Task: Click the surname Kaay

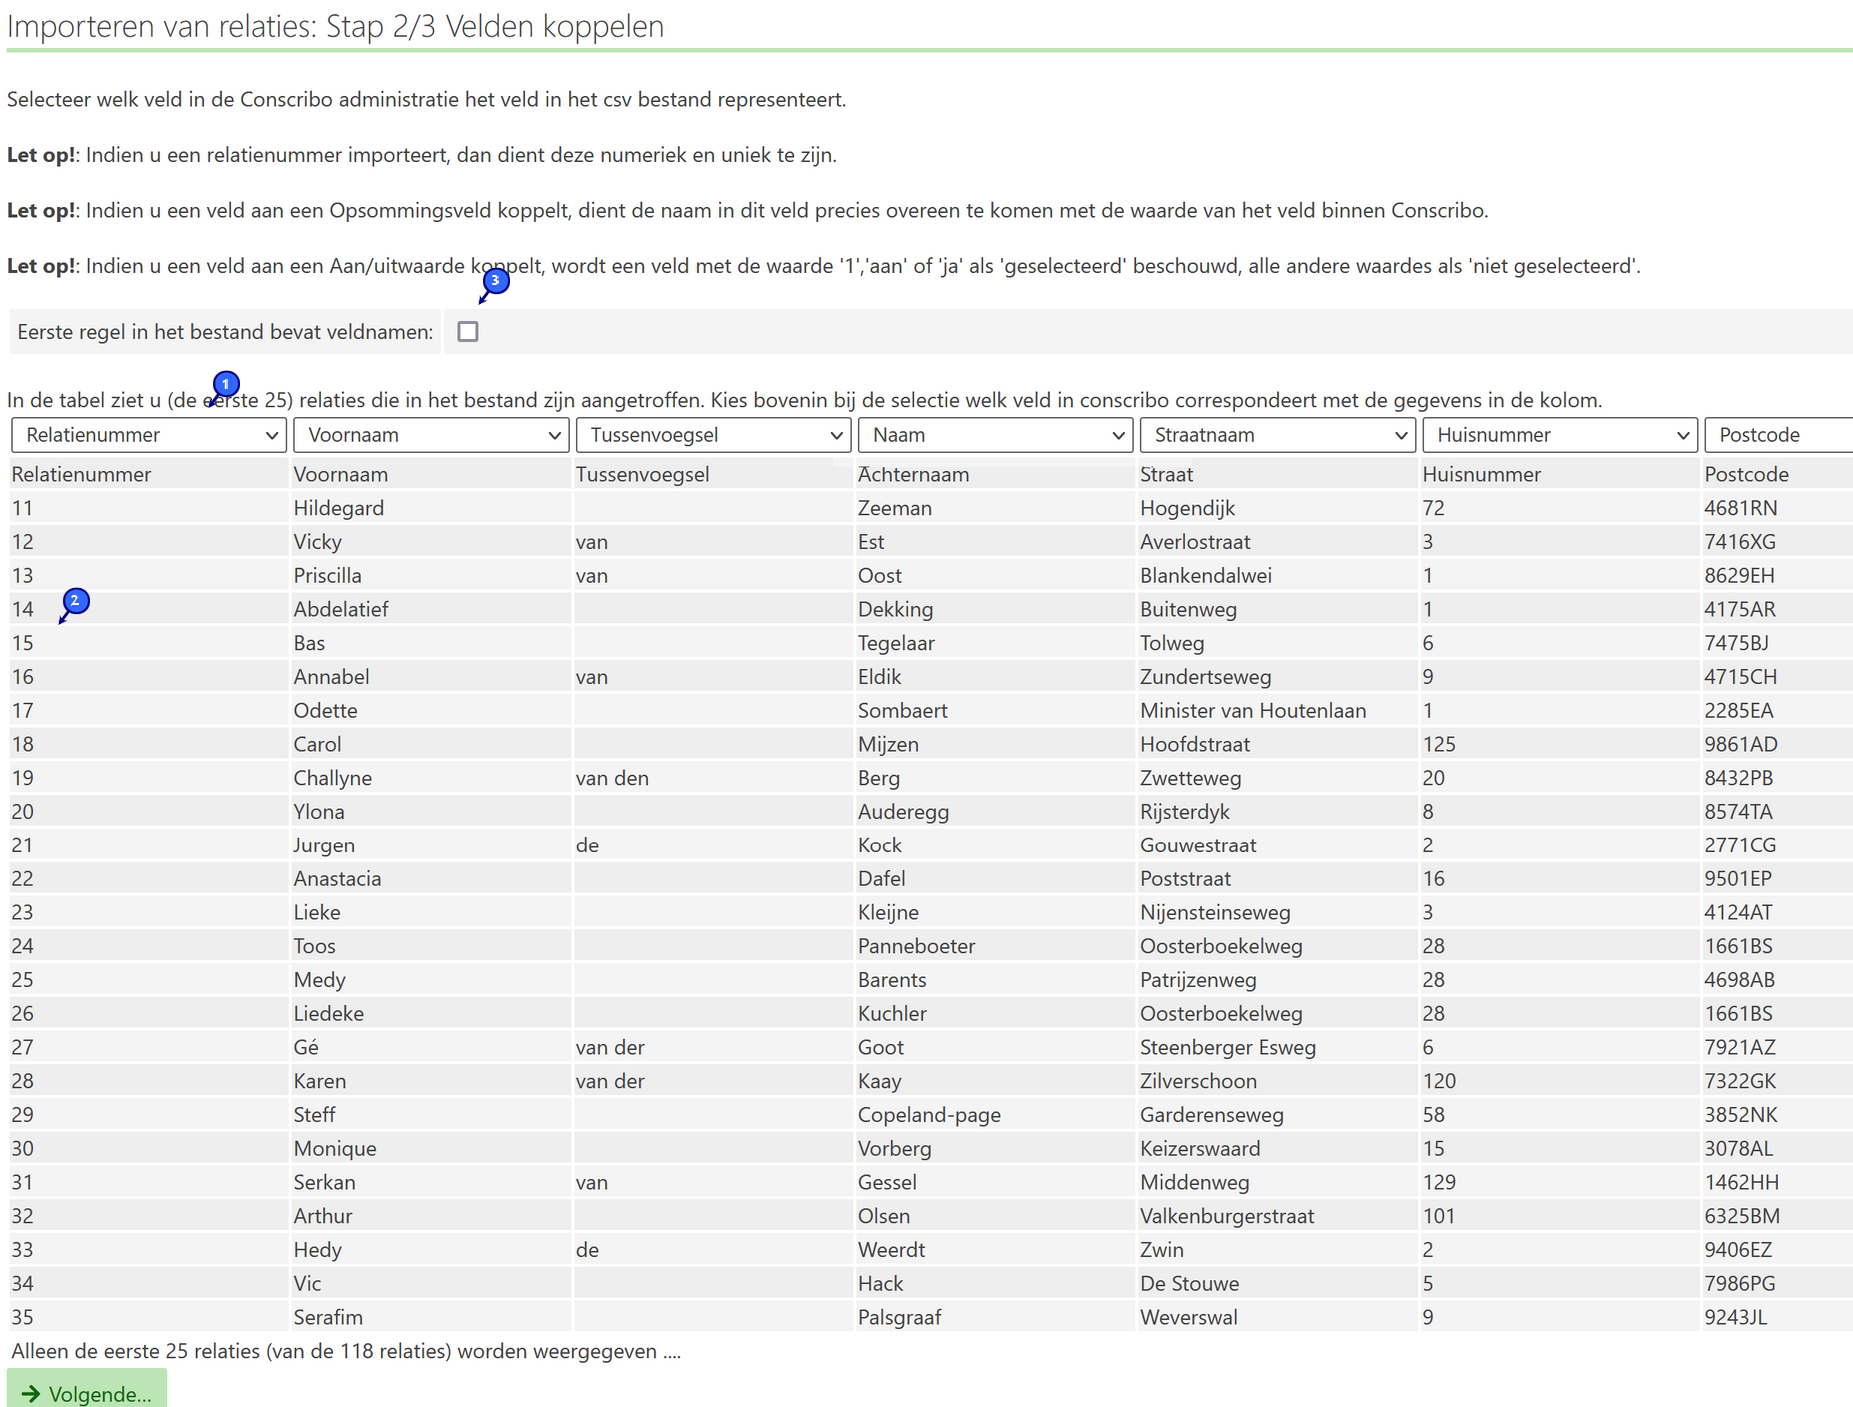Action: point(880,1081)
